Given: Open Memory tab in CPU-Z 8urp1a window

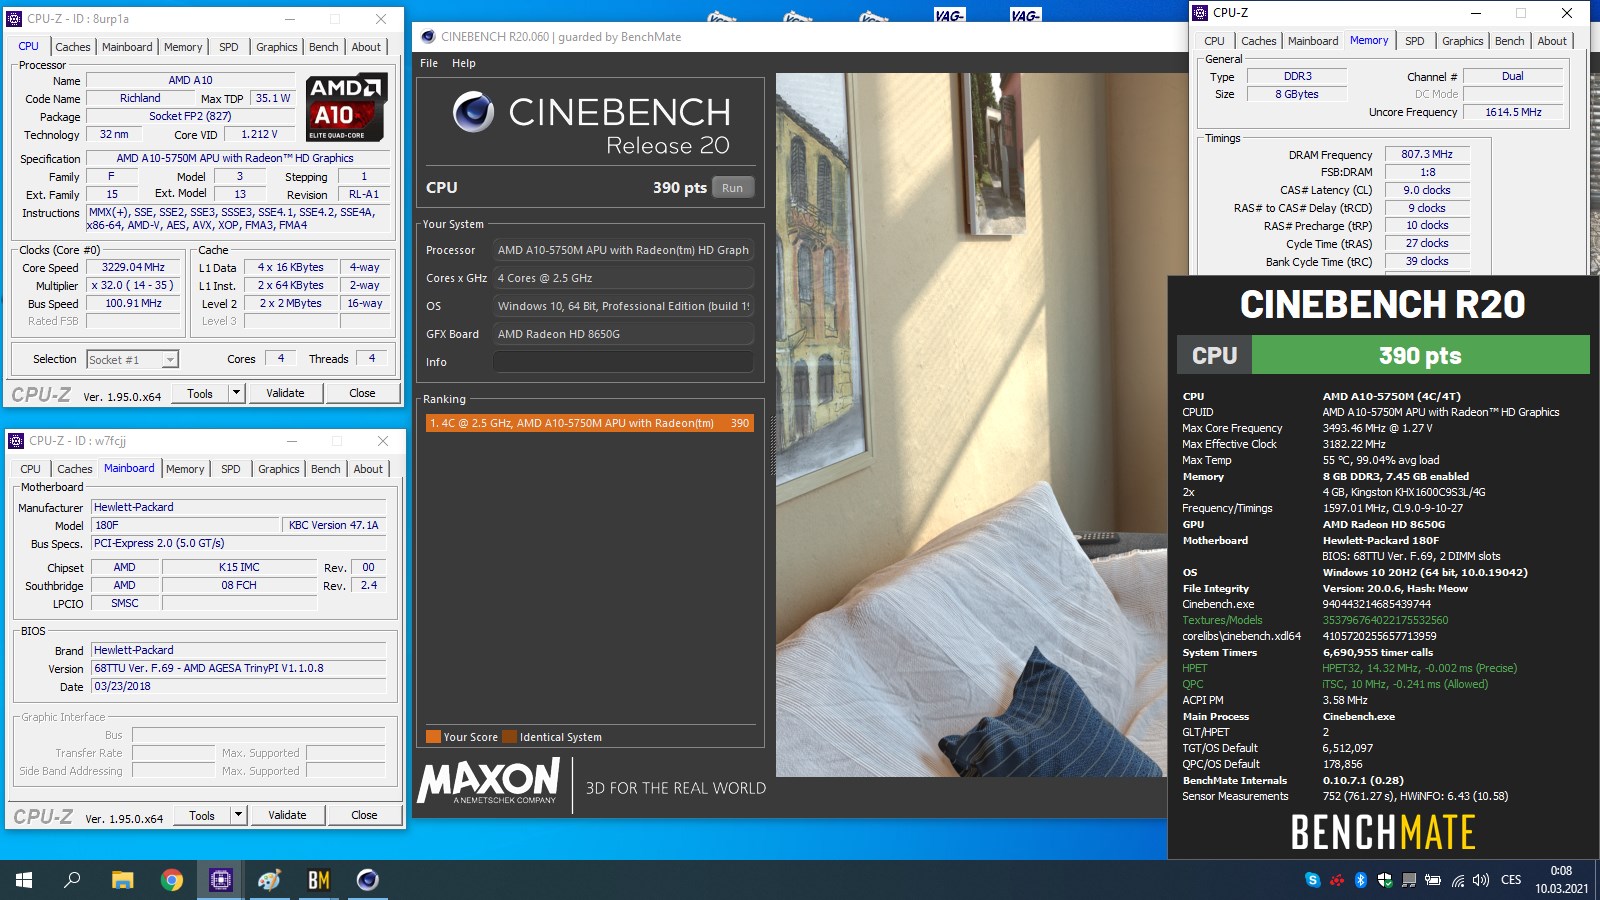Looking at the screenshot, I should tap(183, 47).
